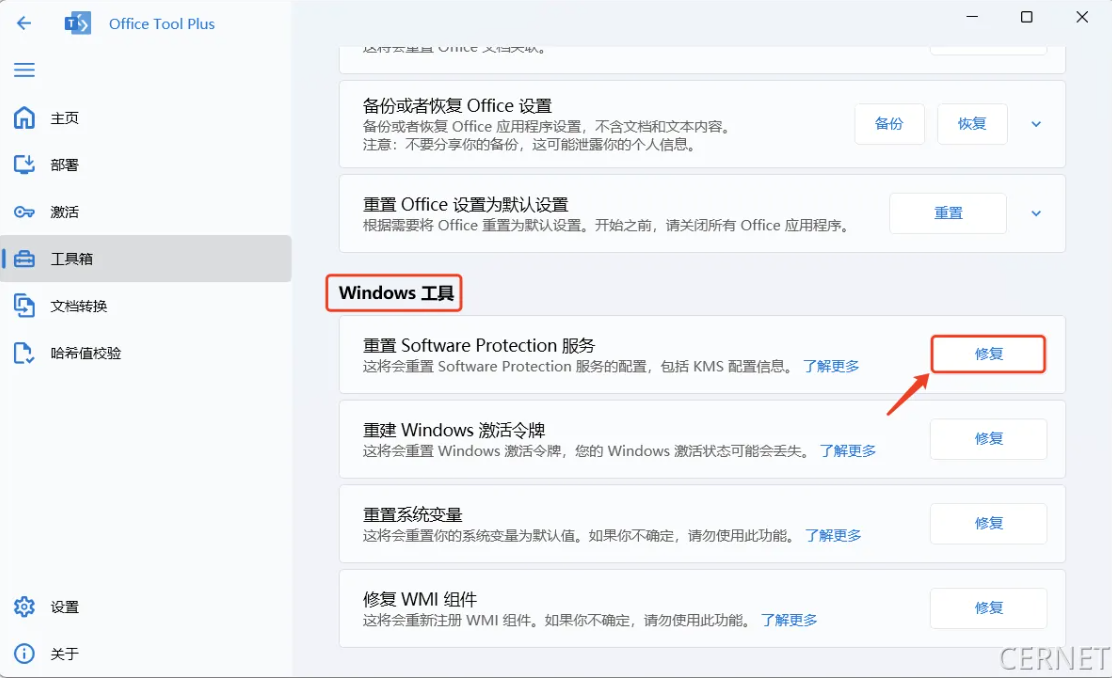The height and width of the screenshot is (680, 1112).
Task: Click 恢复 button for Office settings
Action: 971,124
